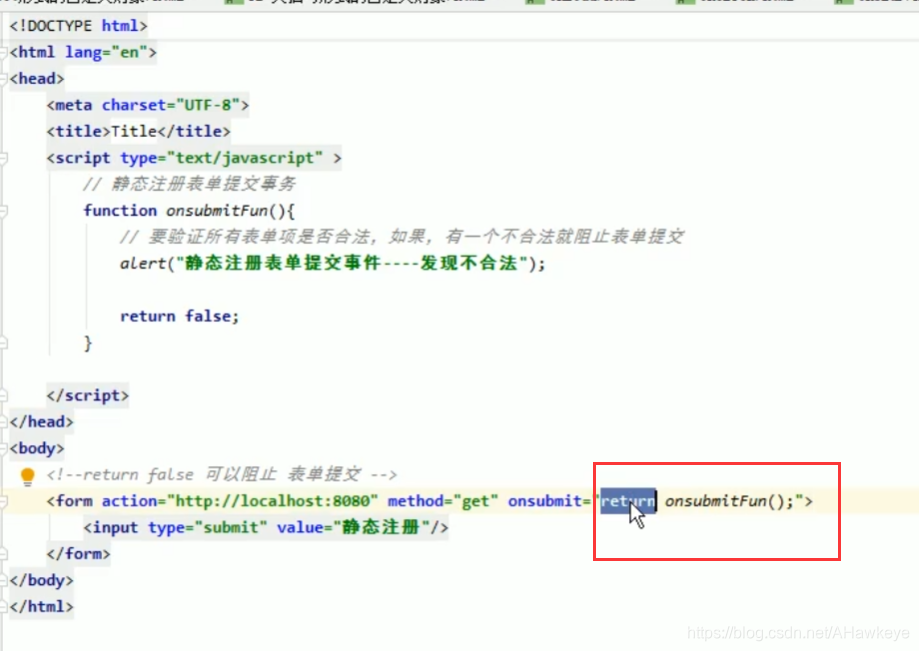The width and height of the screenshot is (919, 651).
Task: Click the onsubmit attribute name
Action: tap(545, 501)
